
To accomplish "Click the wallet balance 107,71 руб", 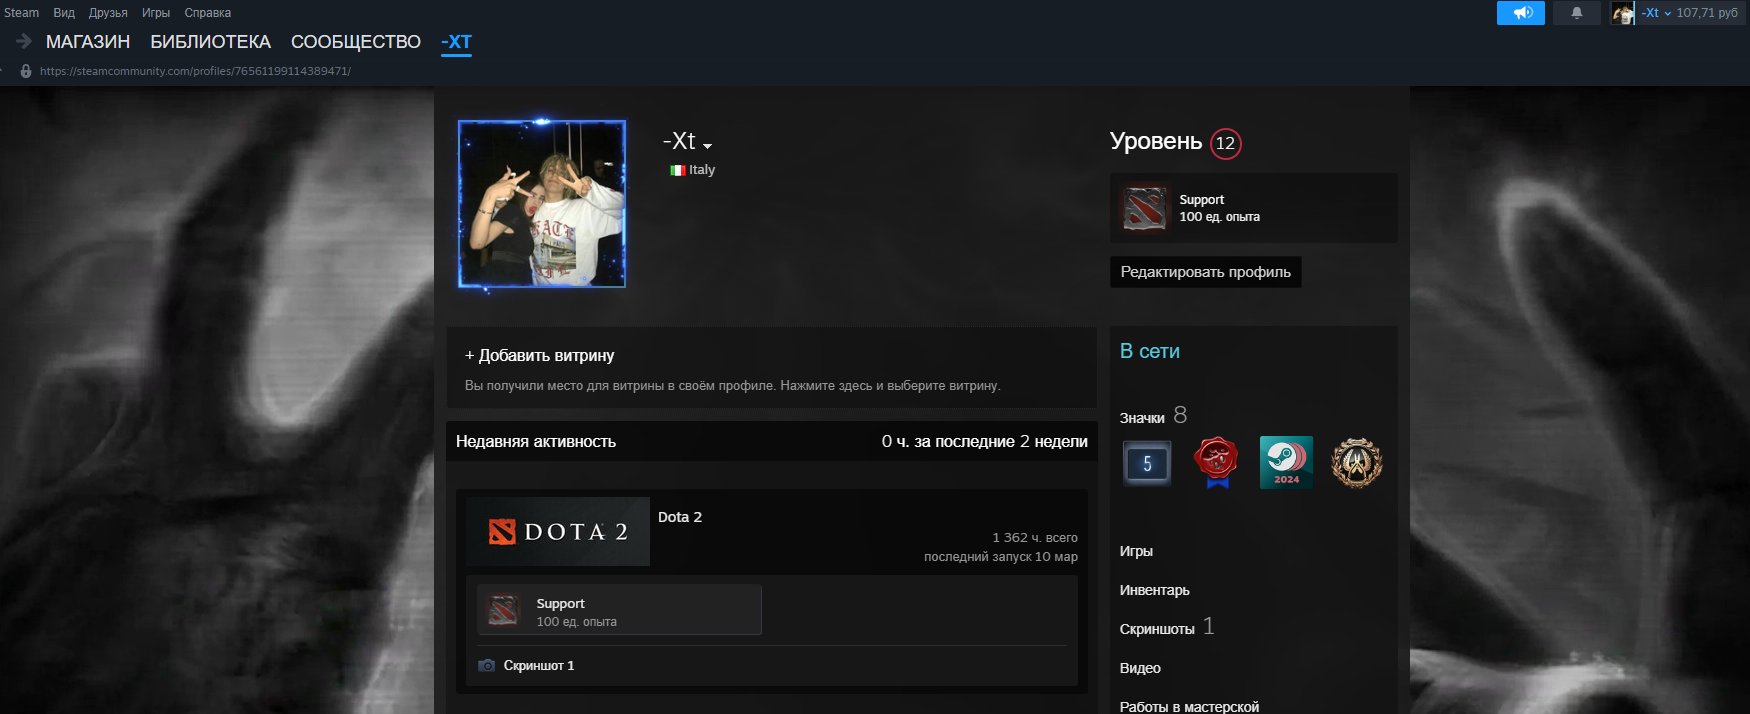I will click(1707, 13).
